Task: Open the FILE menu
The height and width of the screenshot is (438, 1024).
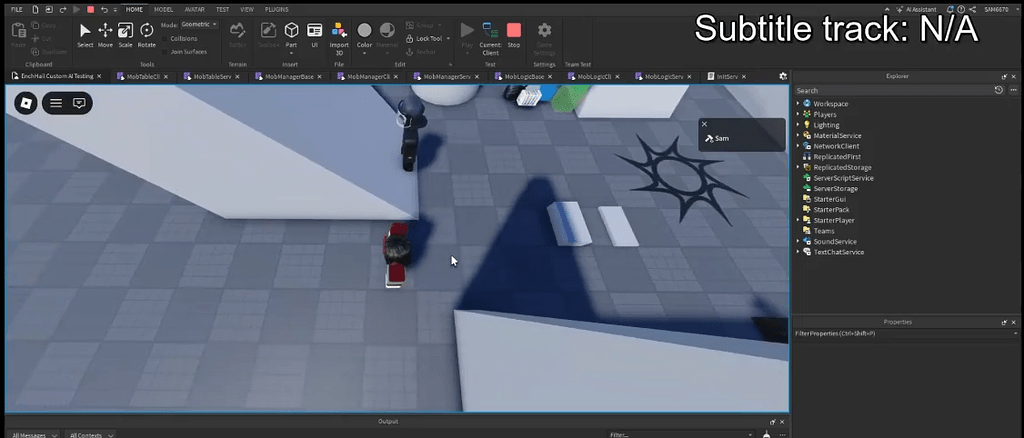Action: pos(16,9)
